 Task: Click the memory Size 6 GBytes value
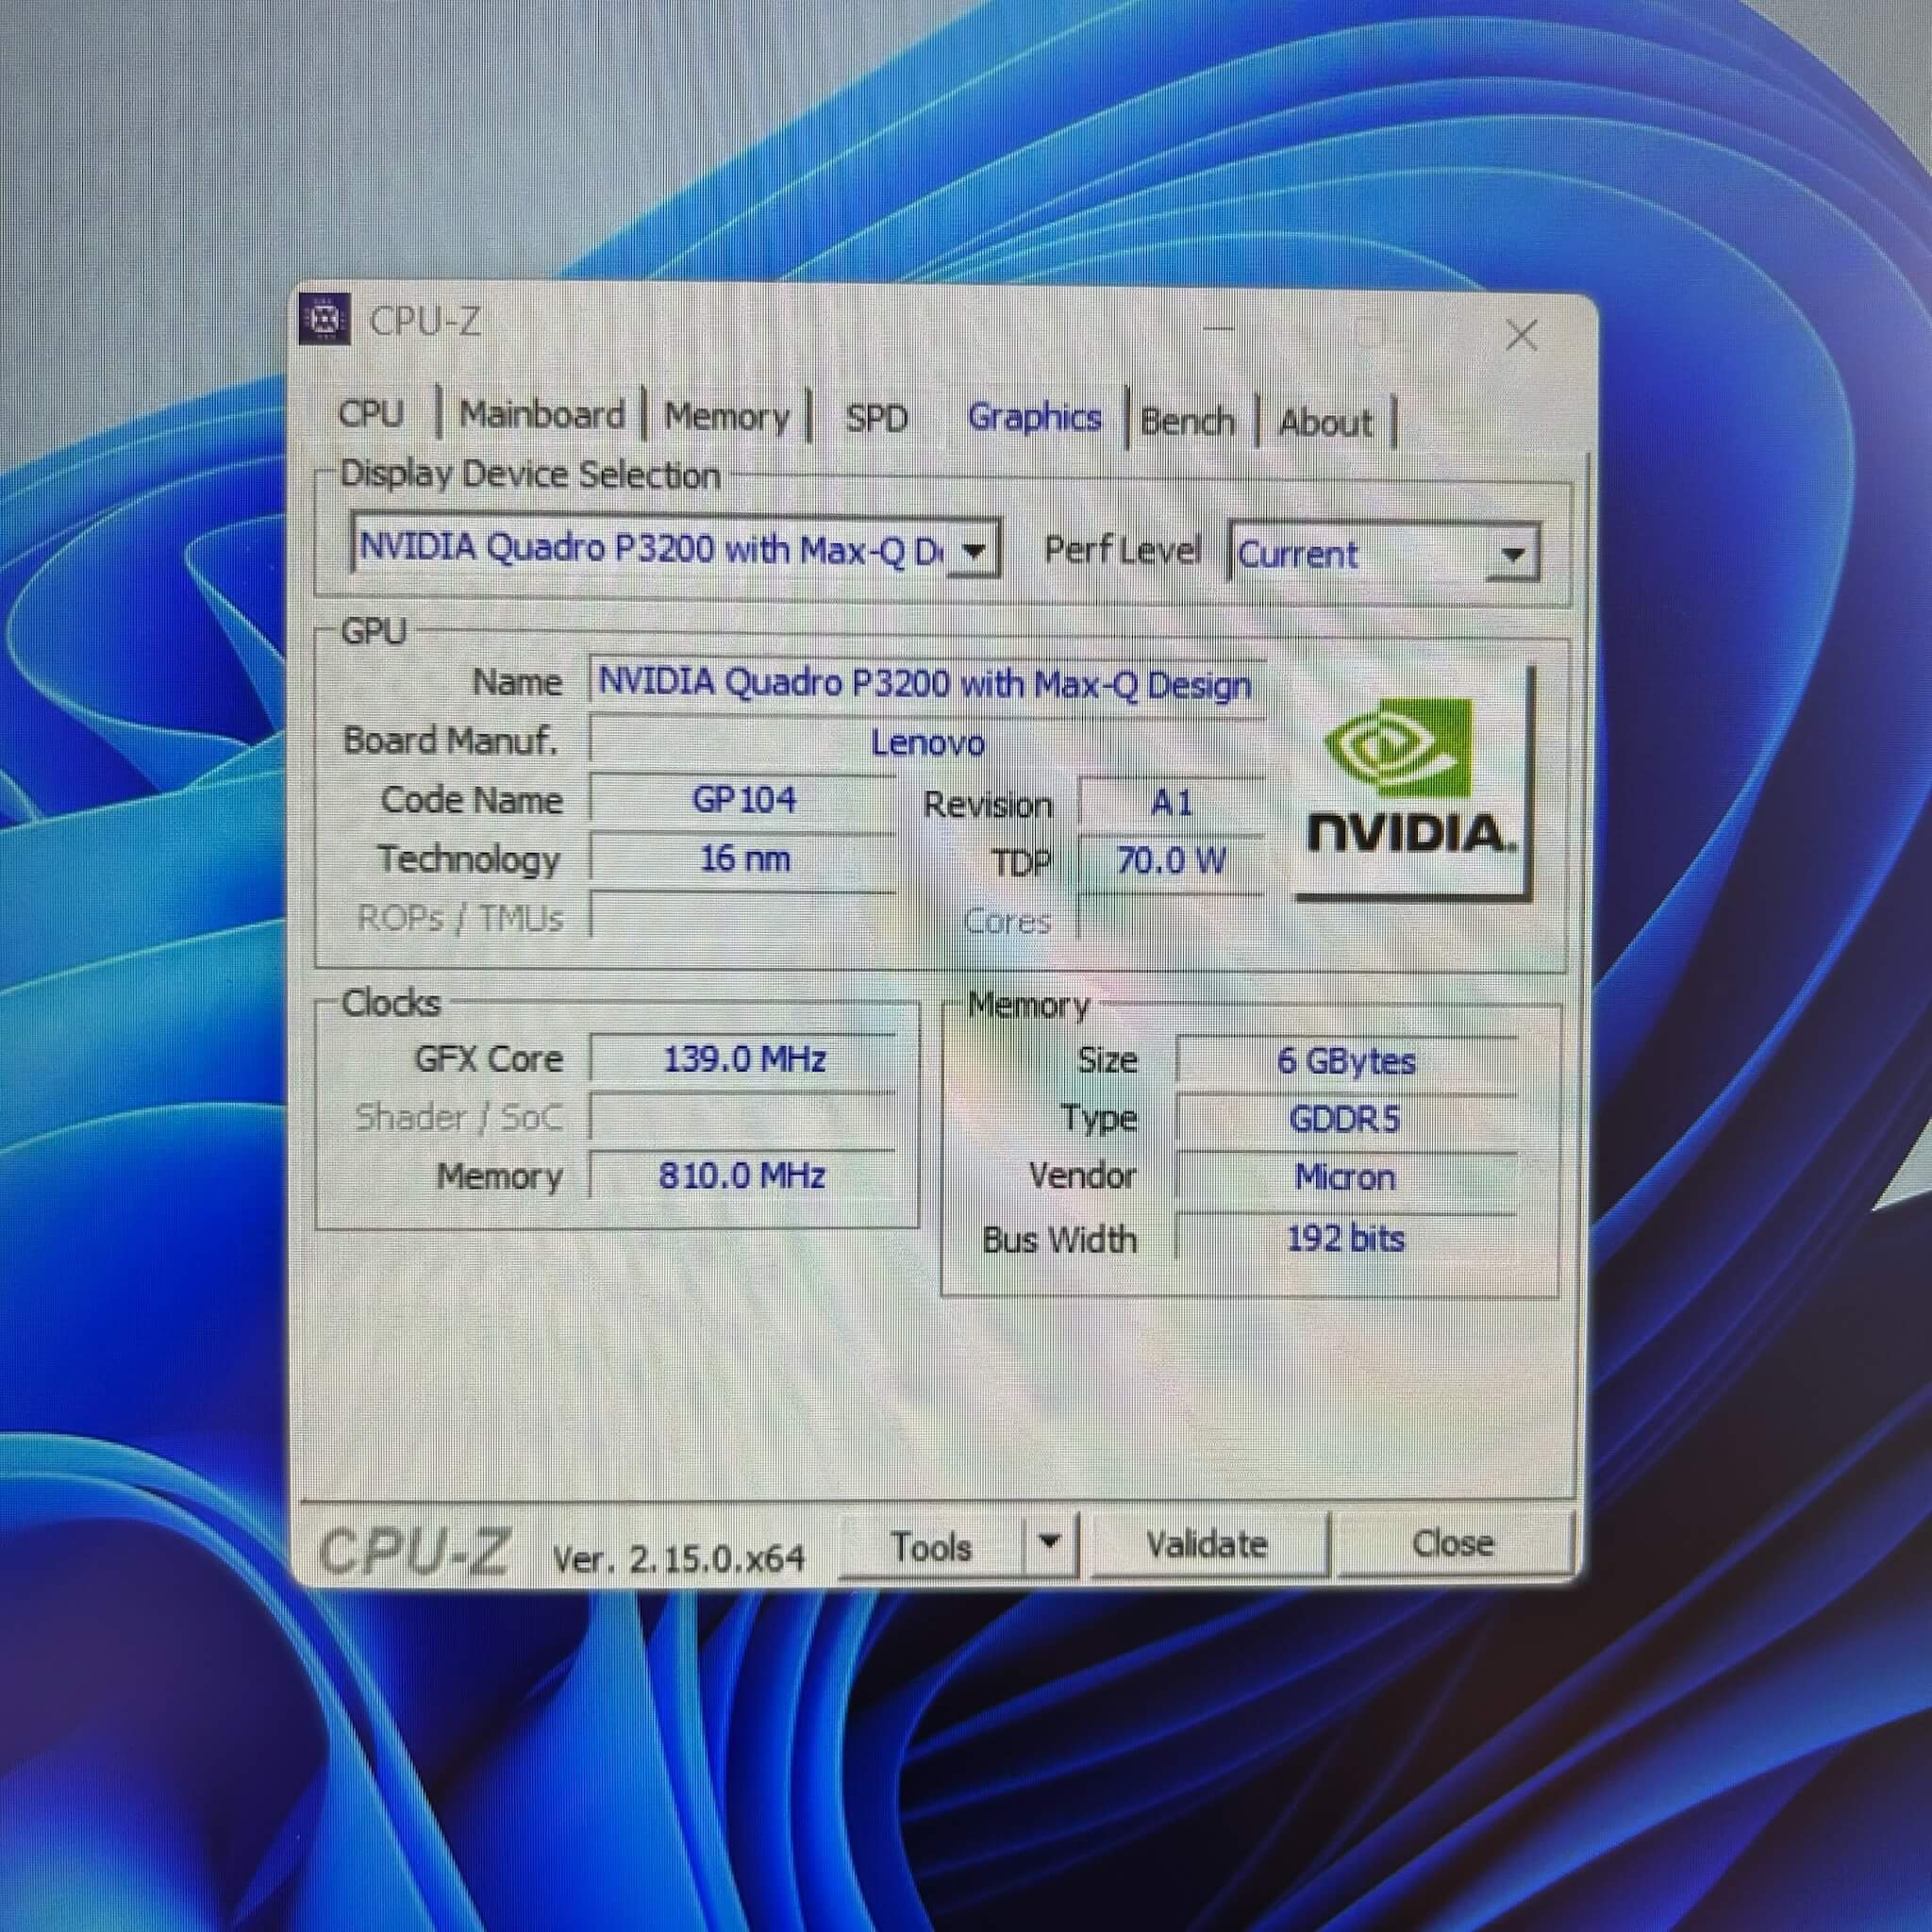pos(1346,1061)
